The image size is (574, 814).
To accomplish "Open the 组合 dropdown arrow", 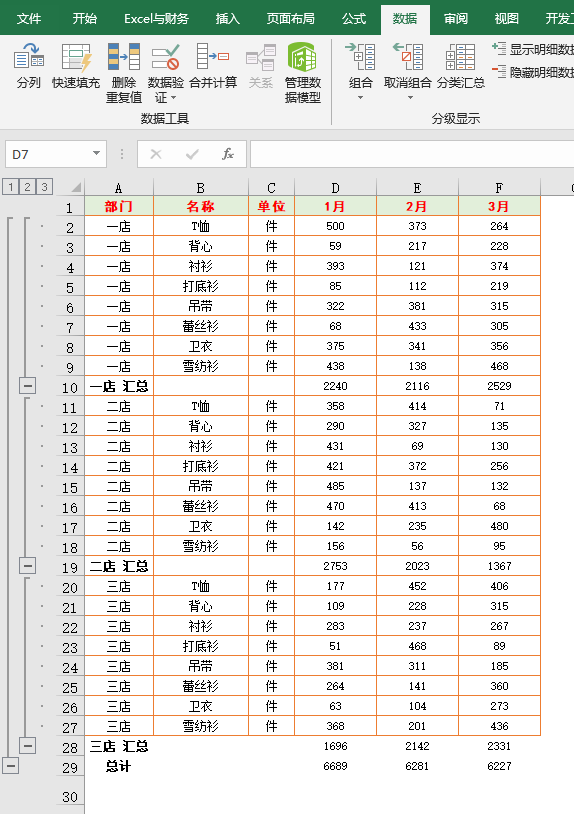I will click(360, 98).
